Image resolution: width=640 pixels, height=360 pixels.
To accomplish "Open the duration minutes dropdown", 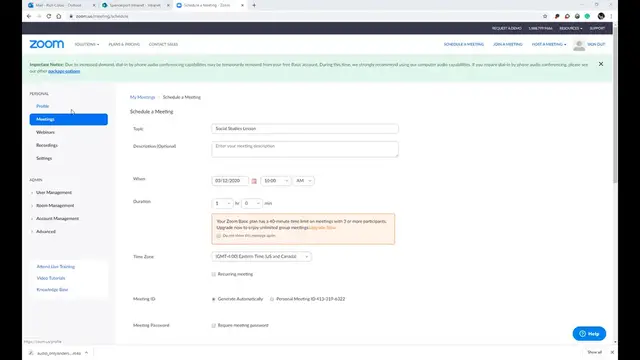I will tap(251, 203).
